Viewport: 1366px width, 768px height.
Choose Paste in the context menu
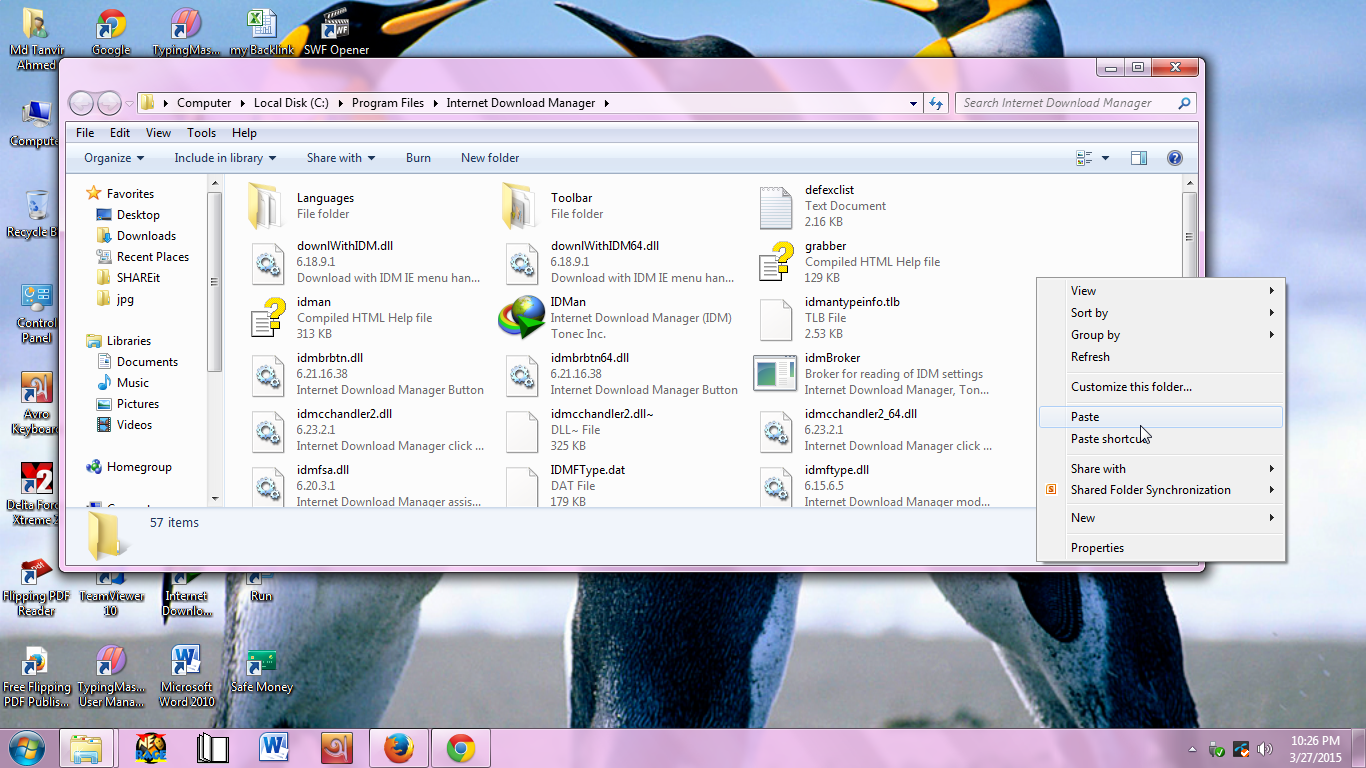tap(1161, 417)
